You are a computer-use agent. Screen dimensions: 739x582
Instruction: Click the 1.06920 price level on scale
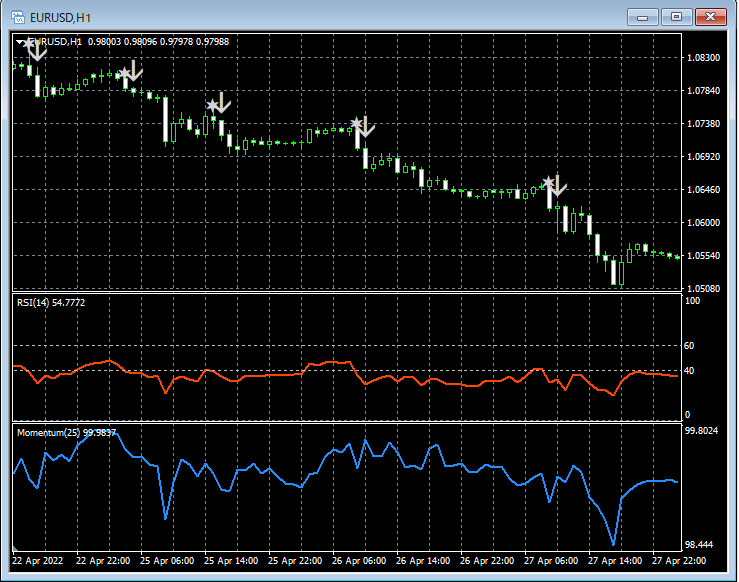click(x=704, y=156)
